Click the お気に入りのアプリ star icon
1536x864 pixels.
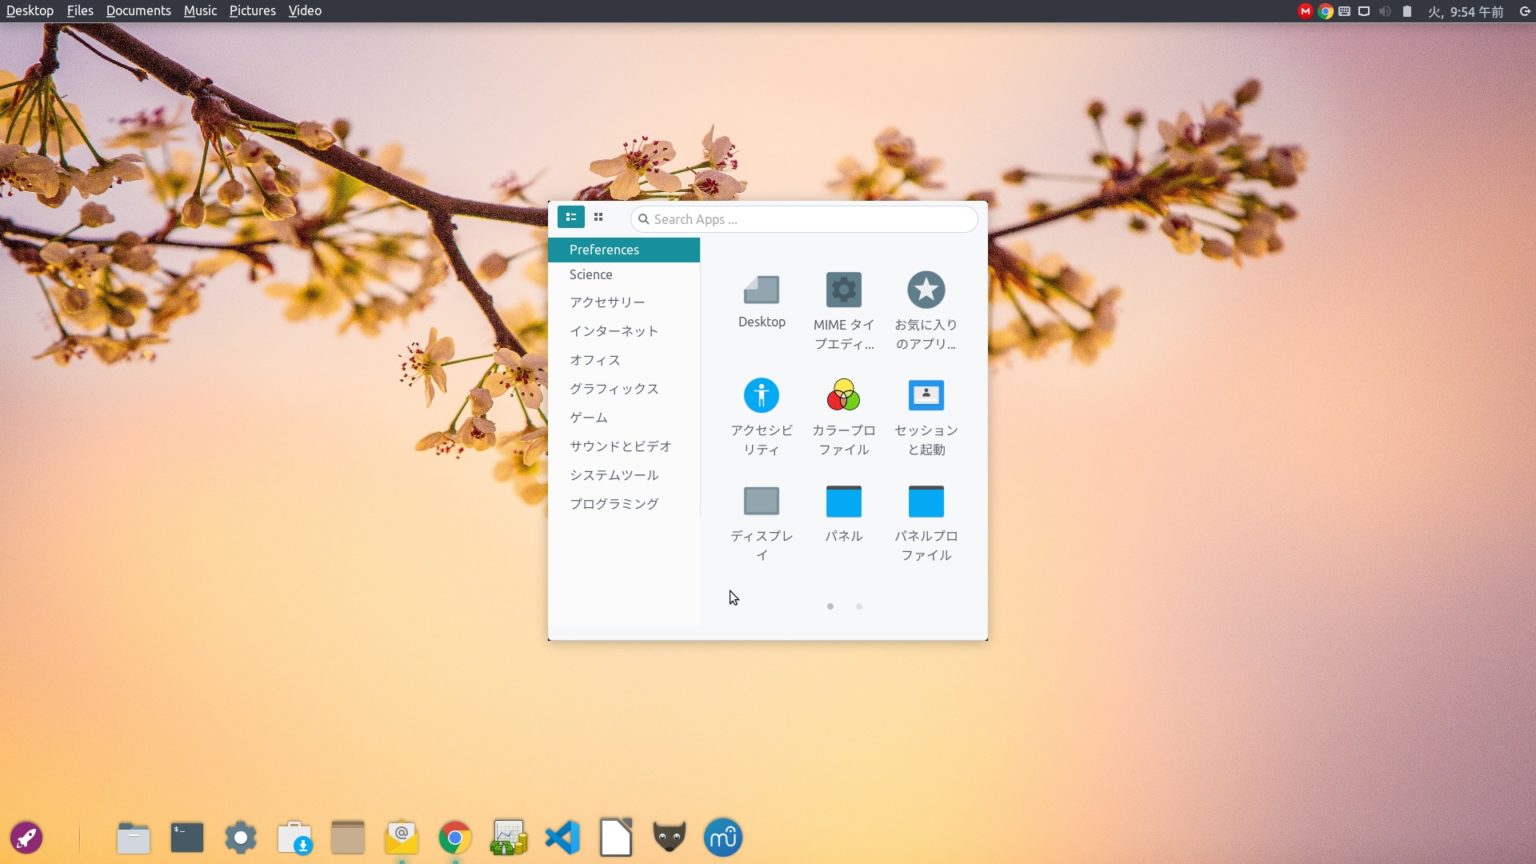tap(926, 288)
